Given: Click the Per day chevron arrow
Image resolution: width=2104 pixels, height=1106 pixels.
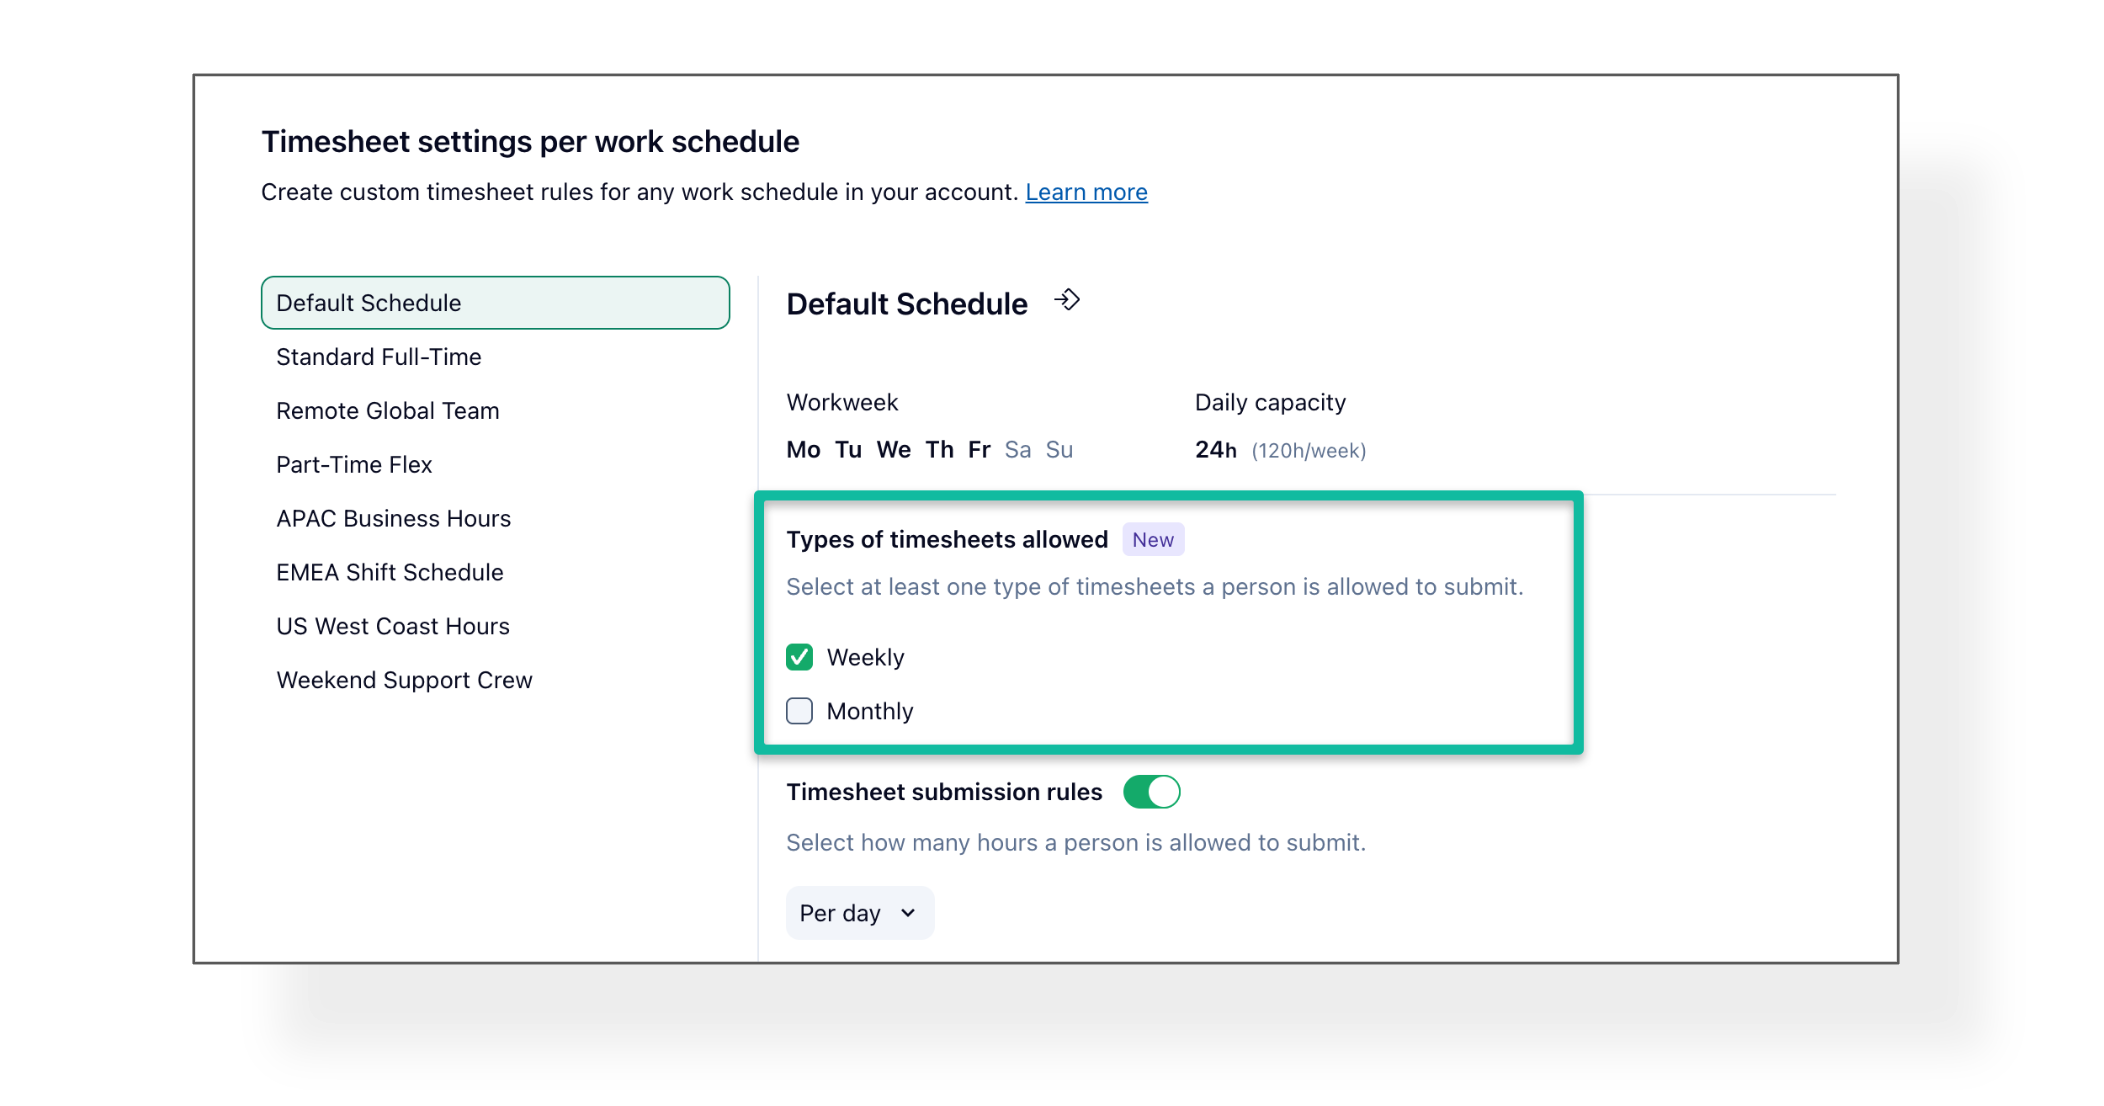Looking at the screenshot, I should click(x=908, y=913).
